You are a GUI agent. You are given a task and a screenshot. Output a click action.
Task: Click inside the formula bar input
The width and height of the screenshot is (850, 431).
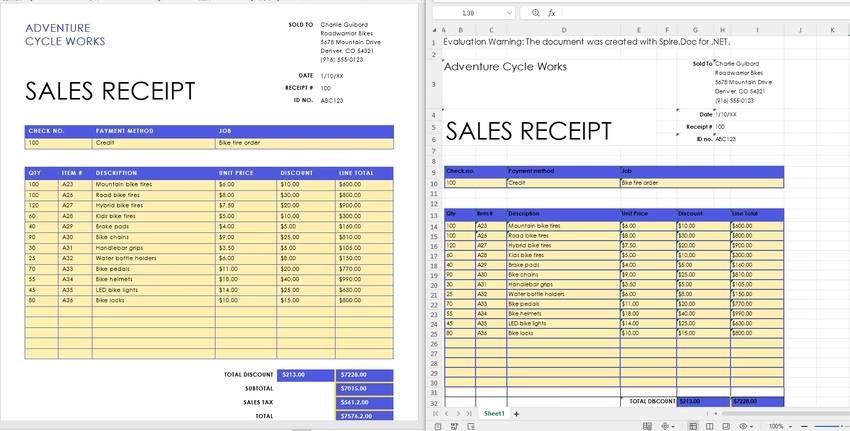(705, 13)
